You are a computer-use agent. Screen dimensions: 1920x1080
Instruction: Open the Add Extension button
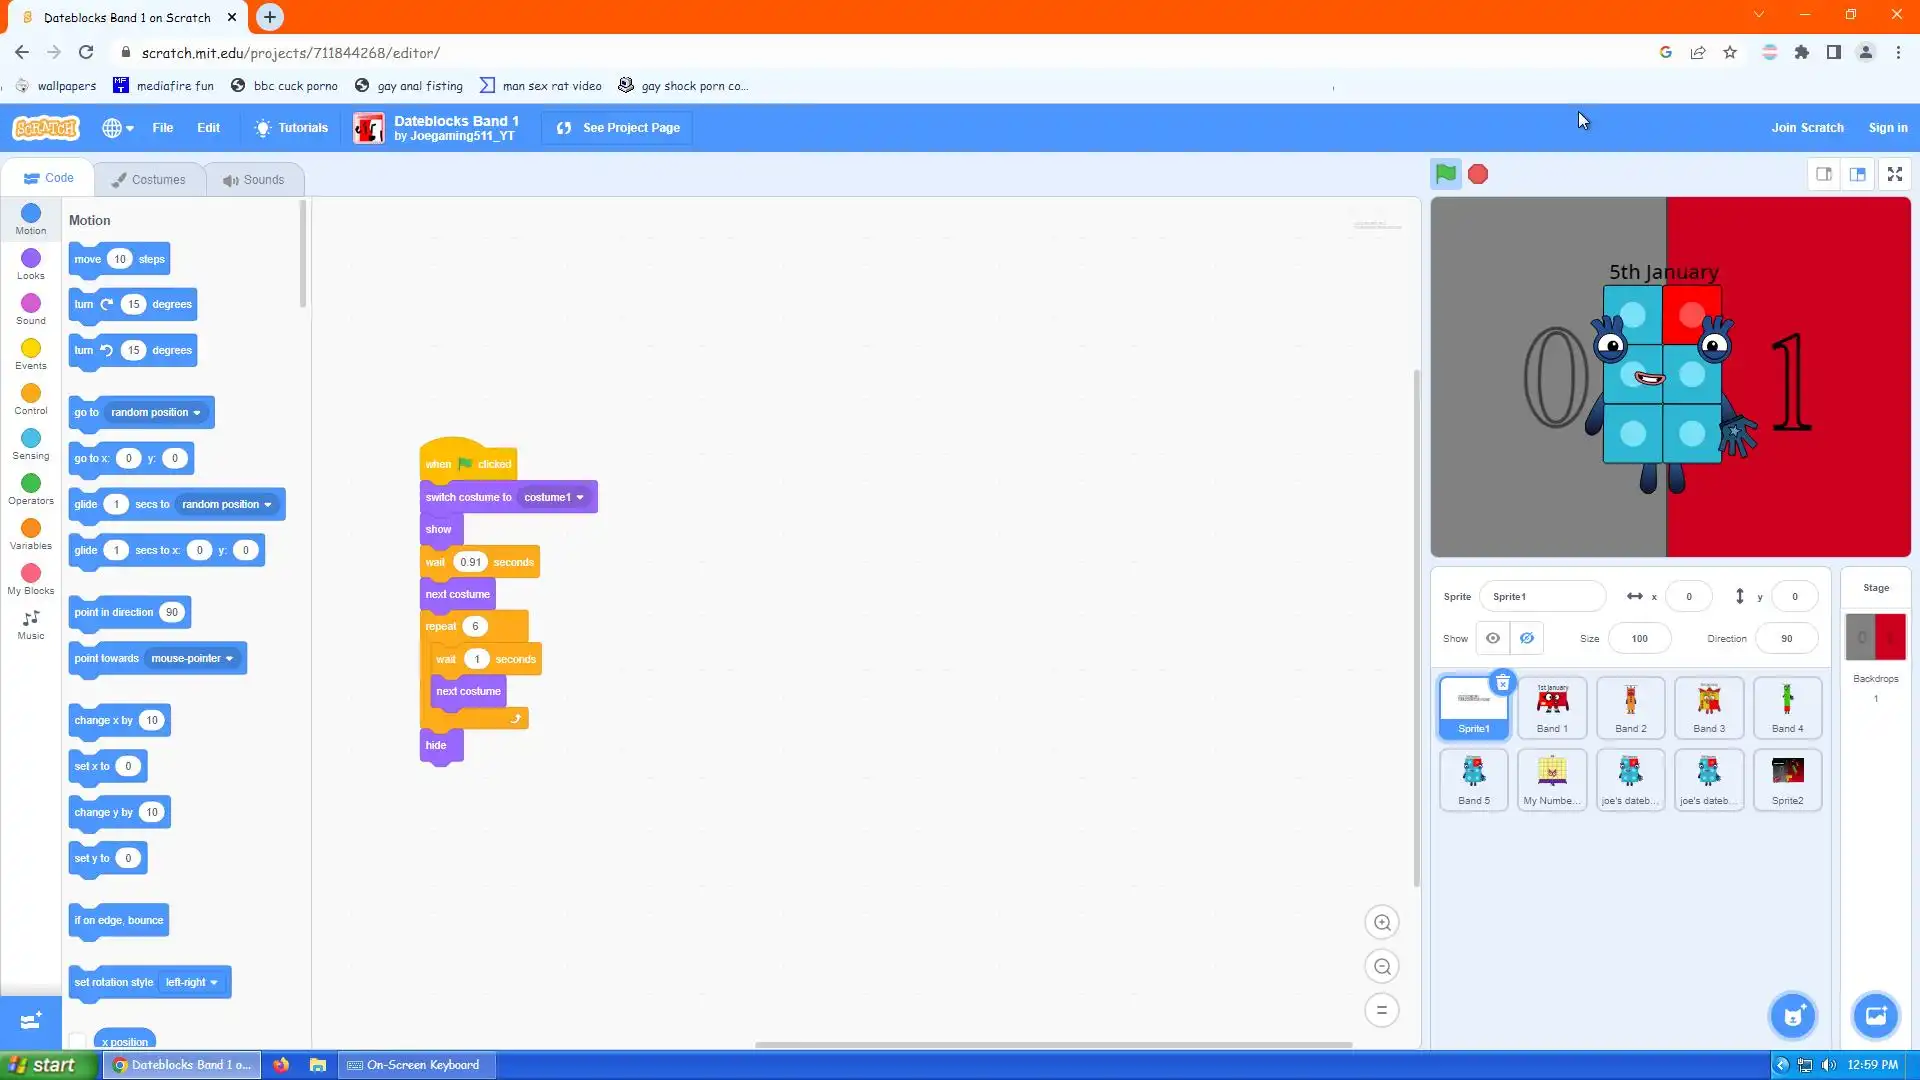[x=30, y=1021]
